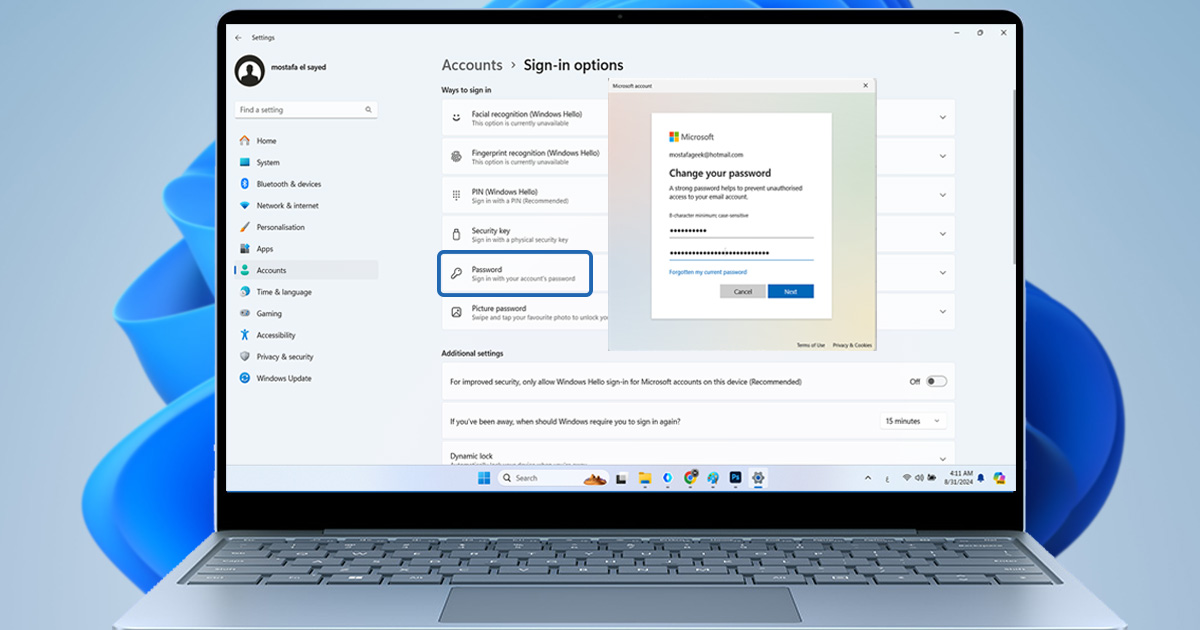The width and height of the screenshot is (1200, 630).
Task: Click the Next button in the dialog
Action: [x=791, y=291]
